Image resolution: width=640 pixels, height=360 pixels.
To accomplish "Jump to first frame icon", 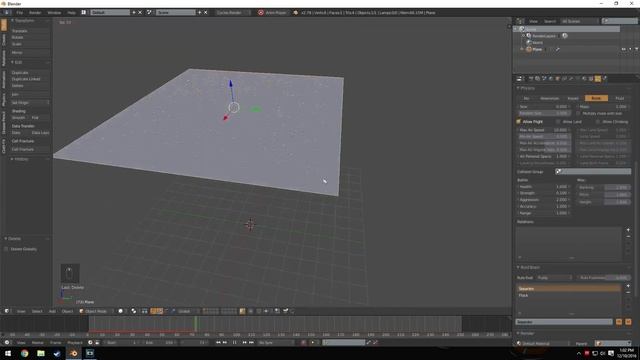I will [x=218, y=342].
